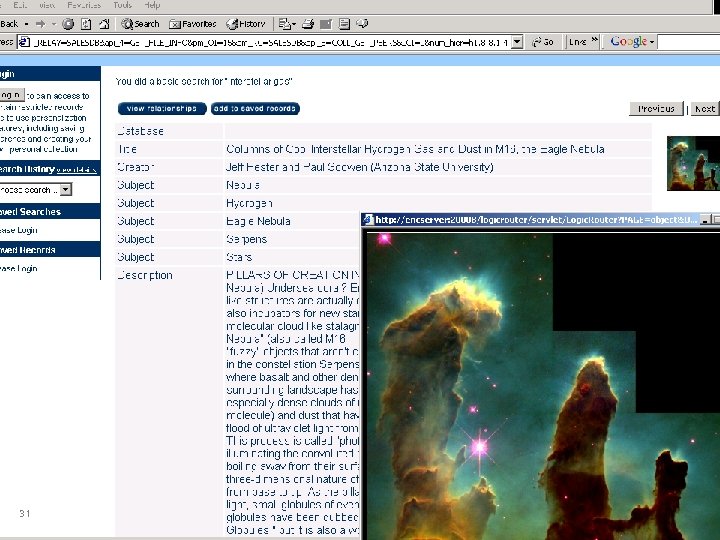This screenshot has width=720, height=540.
Task: Click the Serpens subject value
Action: (246, 239)
